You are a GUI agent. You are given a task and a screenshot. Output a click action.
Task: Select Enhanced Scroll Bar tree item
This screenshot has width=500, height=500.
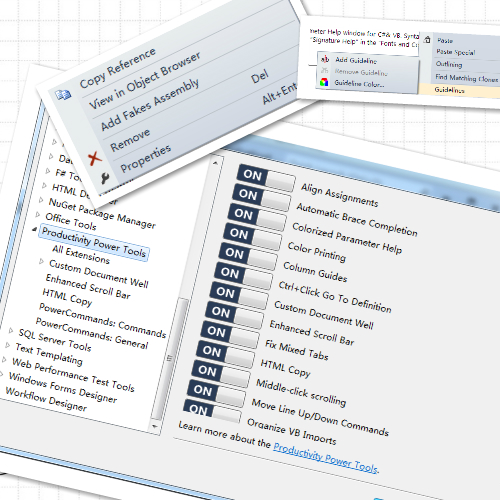pos(88,286)
